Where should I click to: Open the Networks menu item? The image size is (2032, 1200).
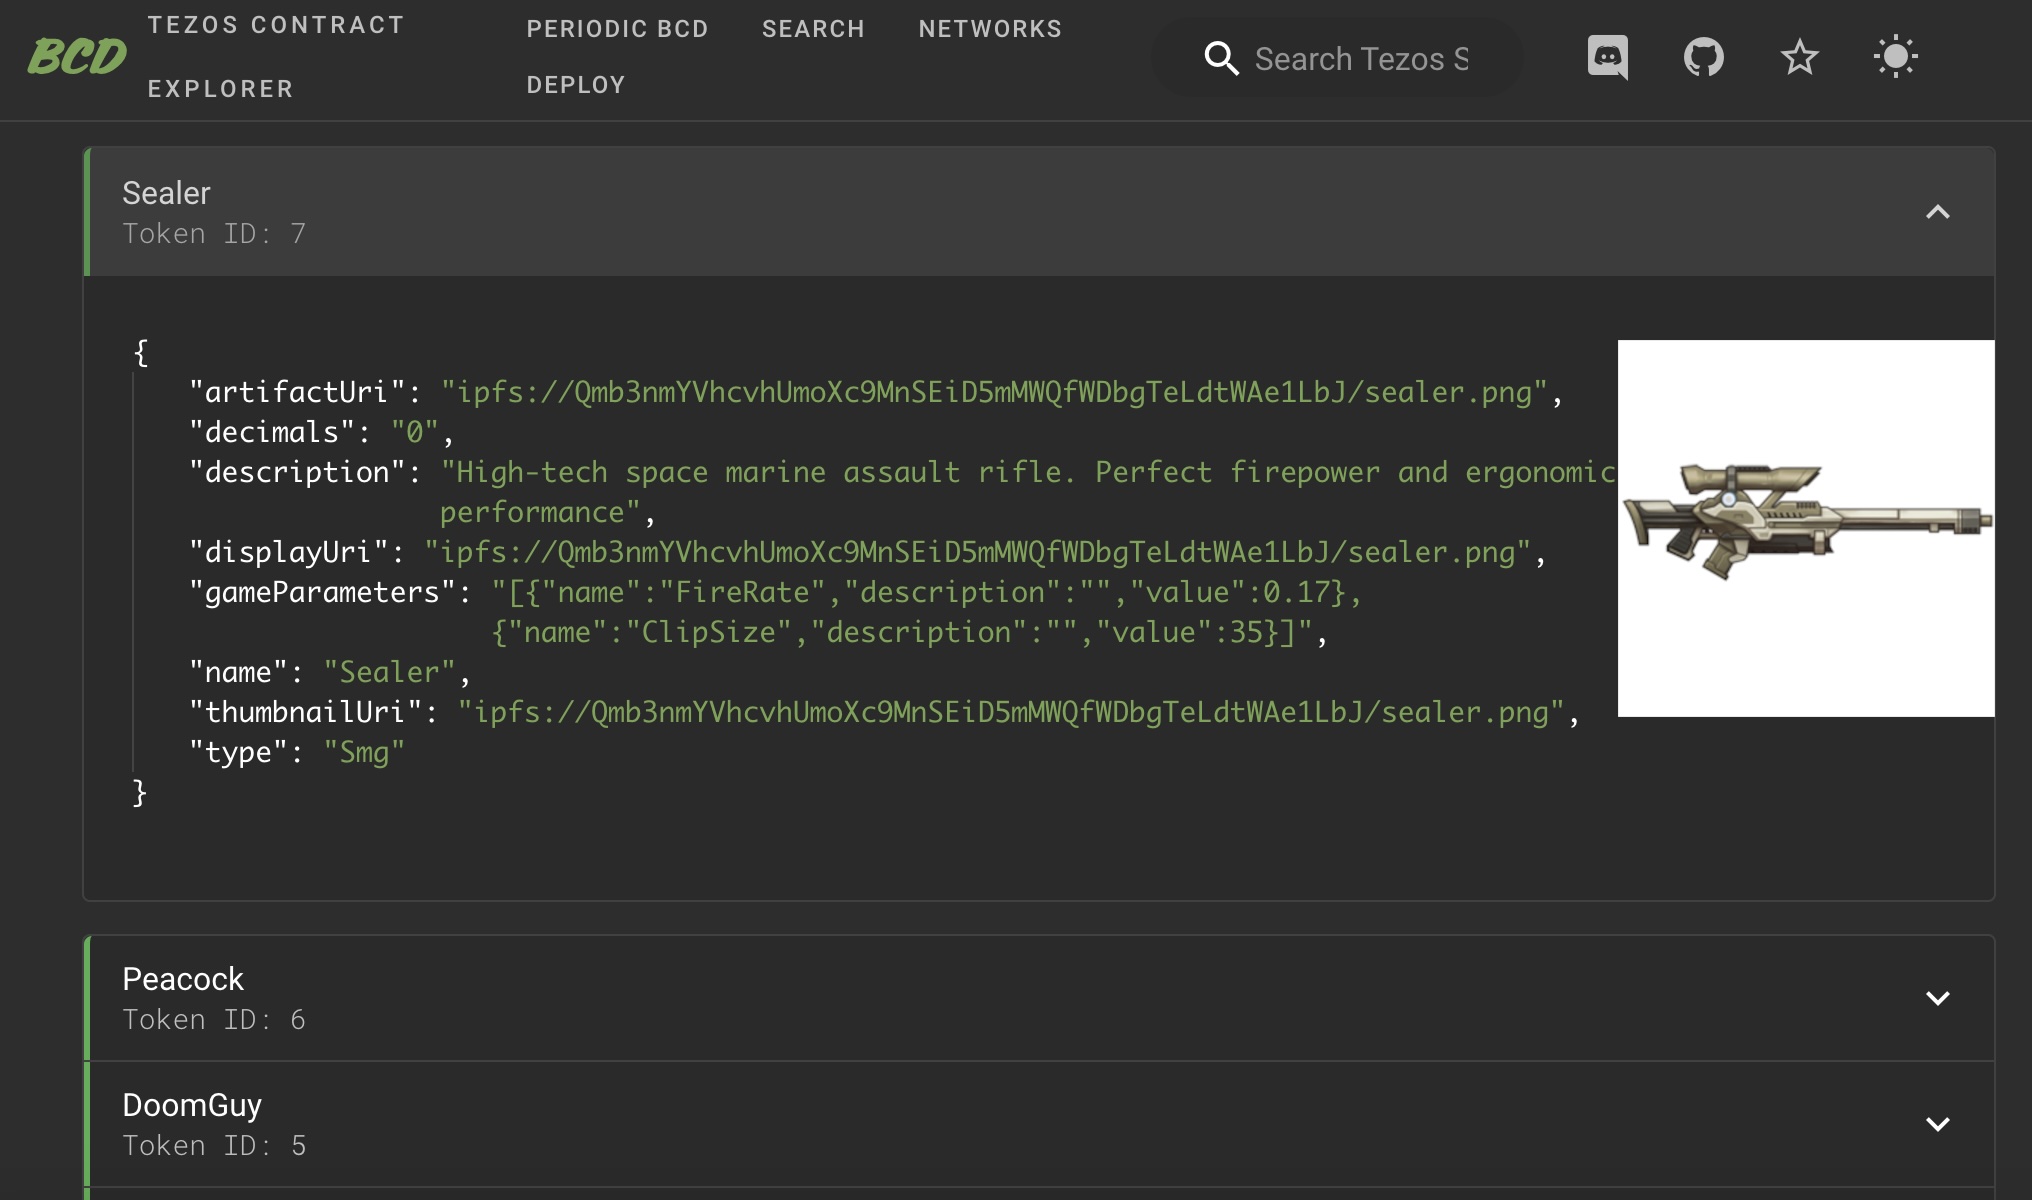click(990, 29)
